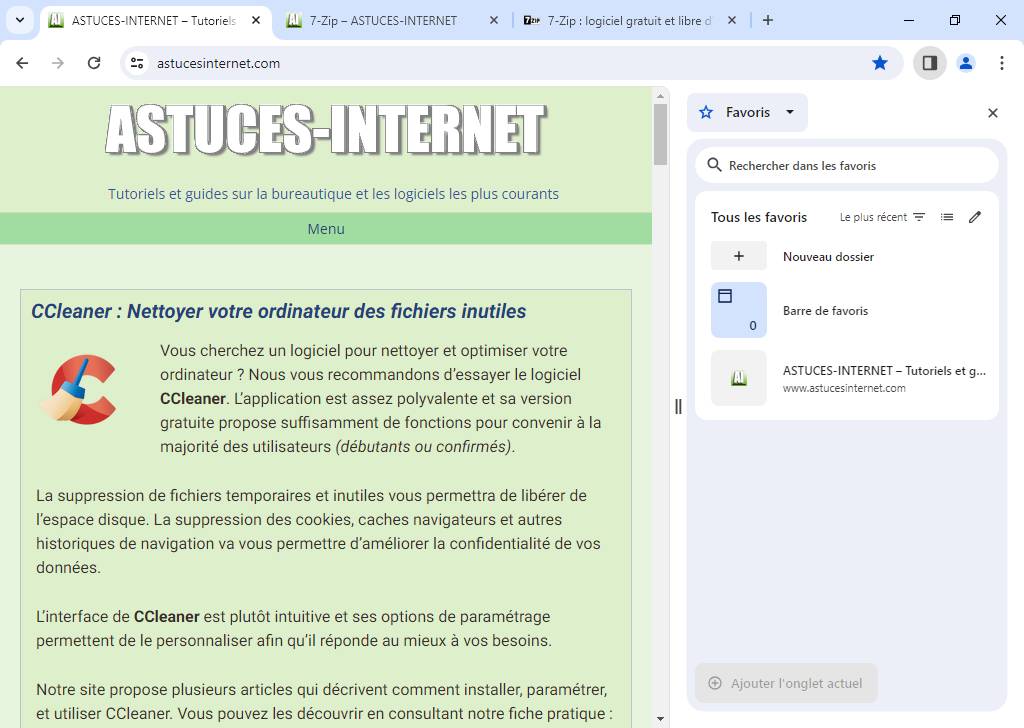Bookmark the page via the address bar star
This screenshot has height=728, width=1024.
point(880,62)
